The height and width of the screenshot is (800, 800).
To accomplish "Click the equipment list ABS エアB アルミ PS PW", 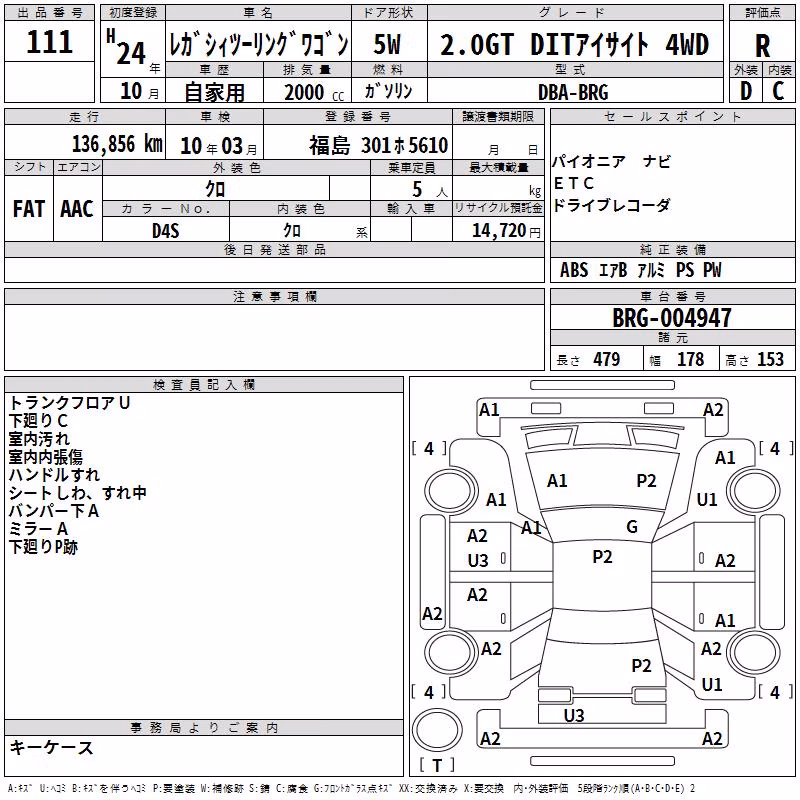I will click(641, 270).
